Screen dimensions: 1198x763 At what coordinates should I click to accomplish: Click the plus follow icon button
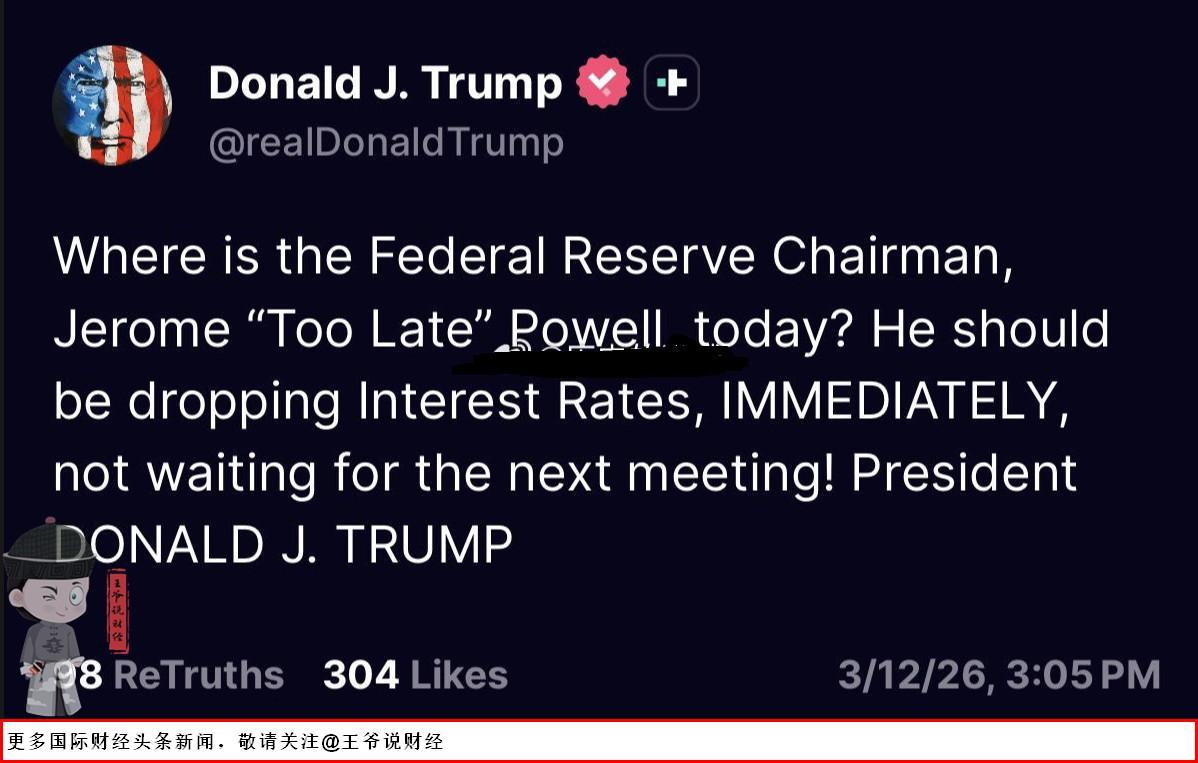point(672,83)
